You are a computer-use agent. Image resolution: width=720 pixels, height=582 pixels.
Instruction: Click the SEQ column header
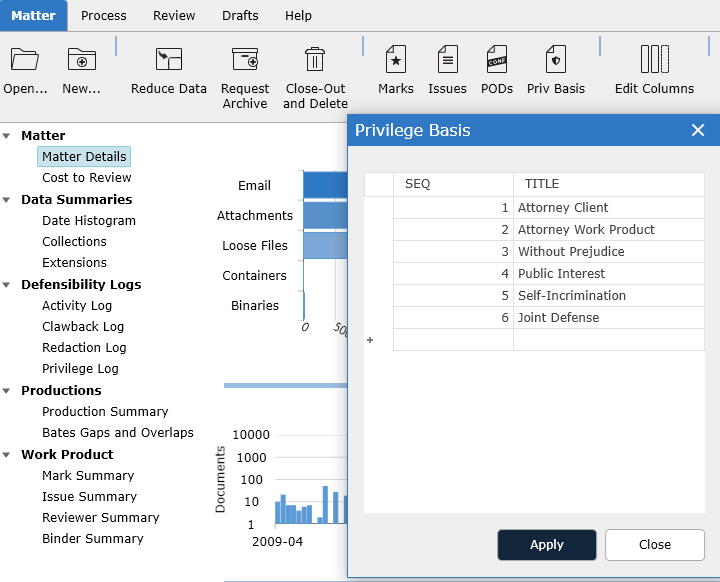tap(453, 184)
